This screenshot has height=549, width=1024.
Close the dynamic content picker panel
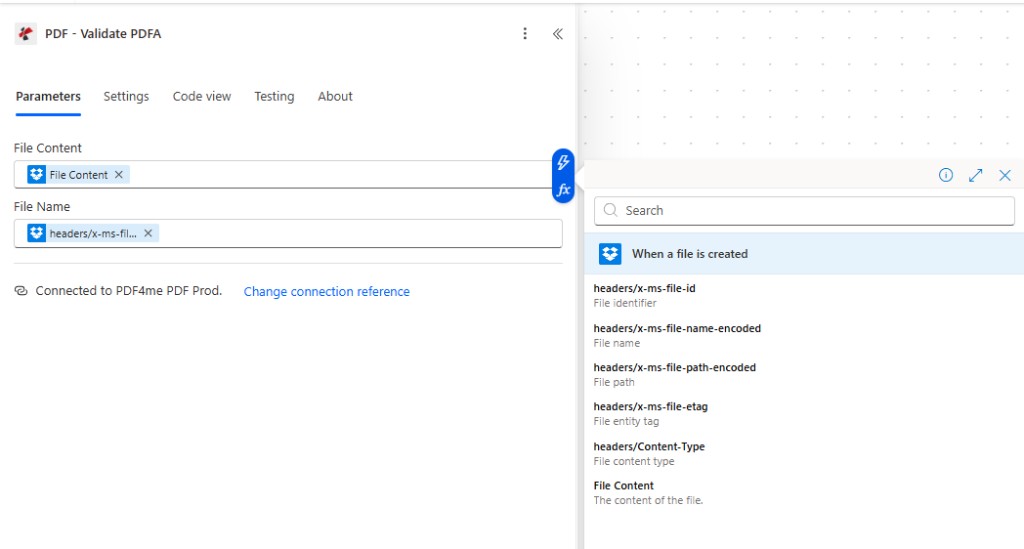(x=1005, y=175)
